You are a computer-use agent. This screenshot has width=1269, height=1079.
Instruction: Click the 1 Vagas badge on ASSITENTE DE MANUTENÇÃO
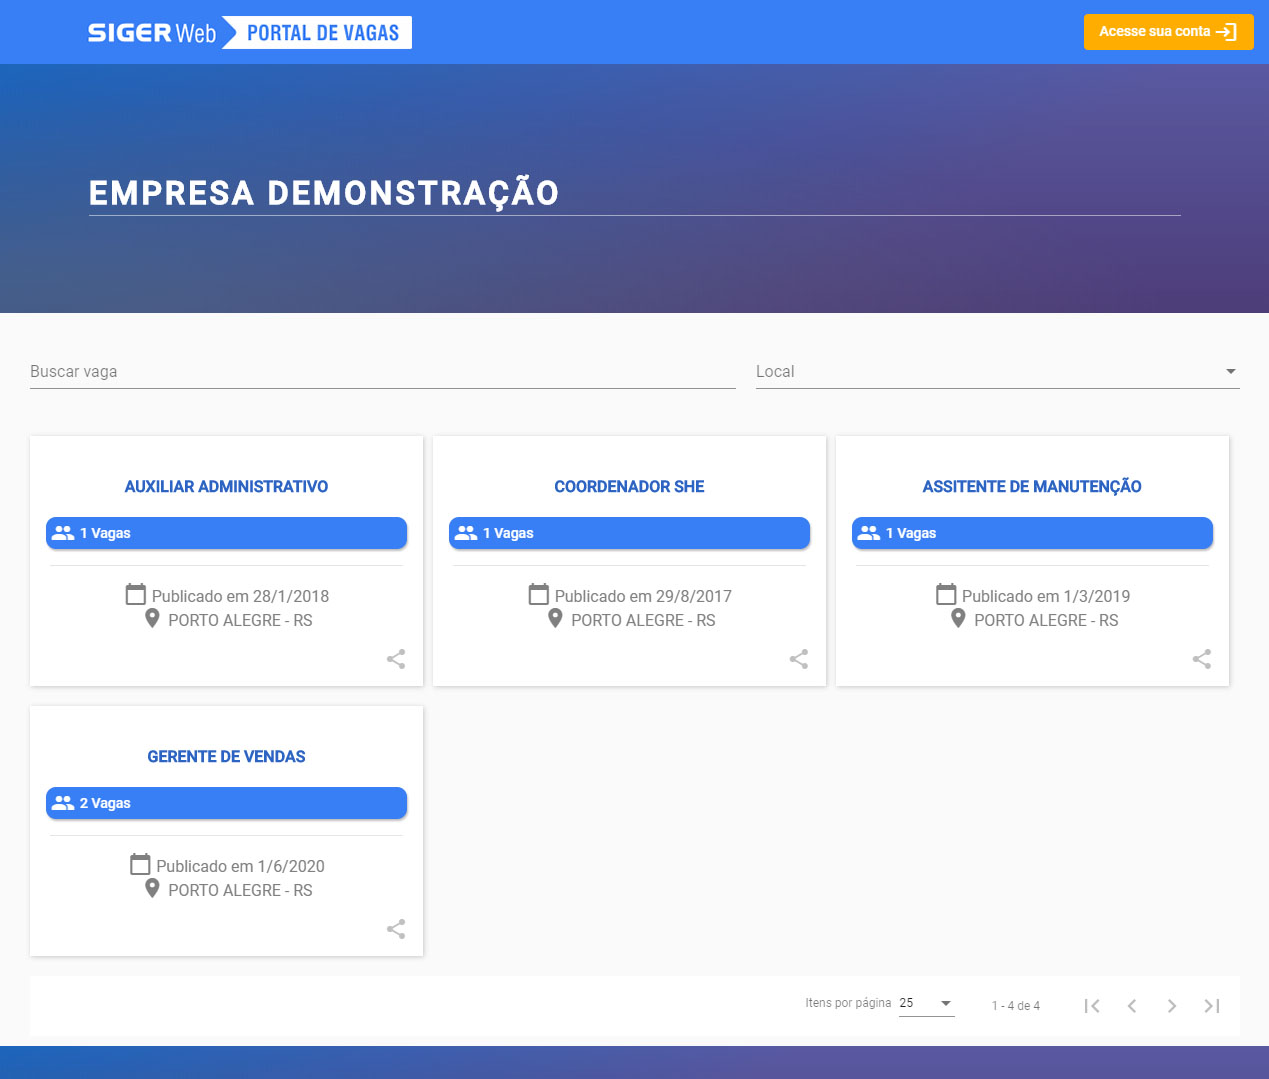pyautogui.click(x=1031, y=533)
